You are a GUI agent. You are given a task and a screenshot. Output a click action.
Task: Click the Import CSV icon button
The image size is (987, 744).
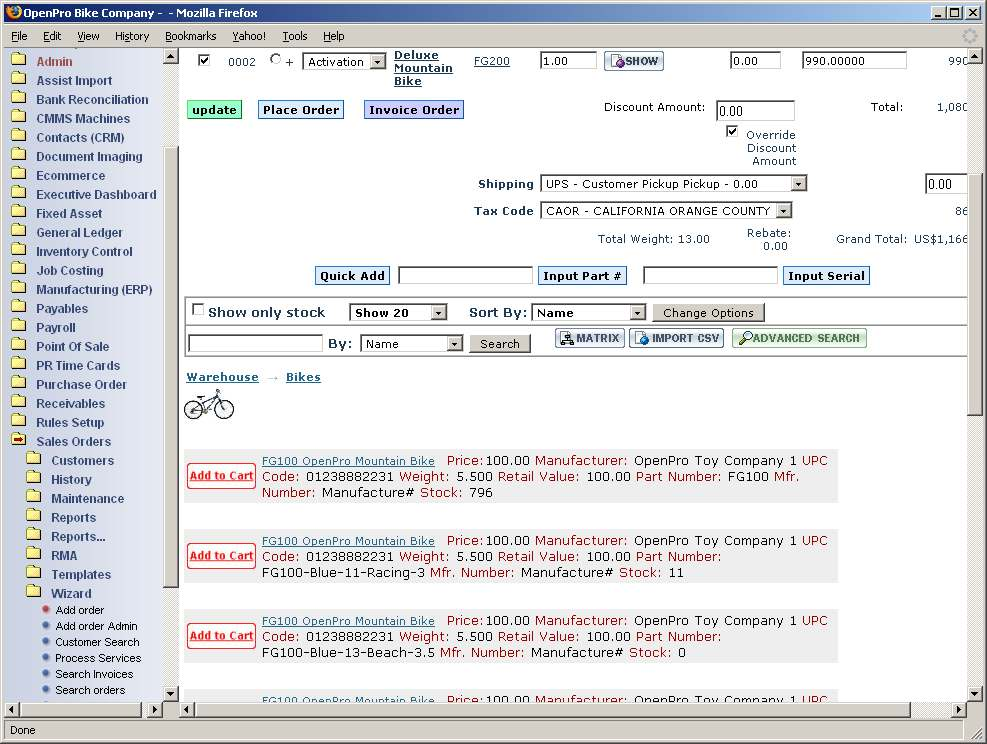coord(677,339)
